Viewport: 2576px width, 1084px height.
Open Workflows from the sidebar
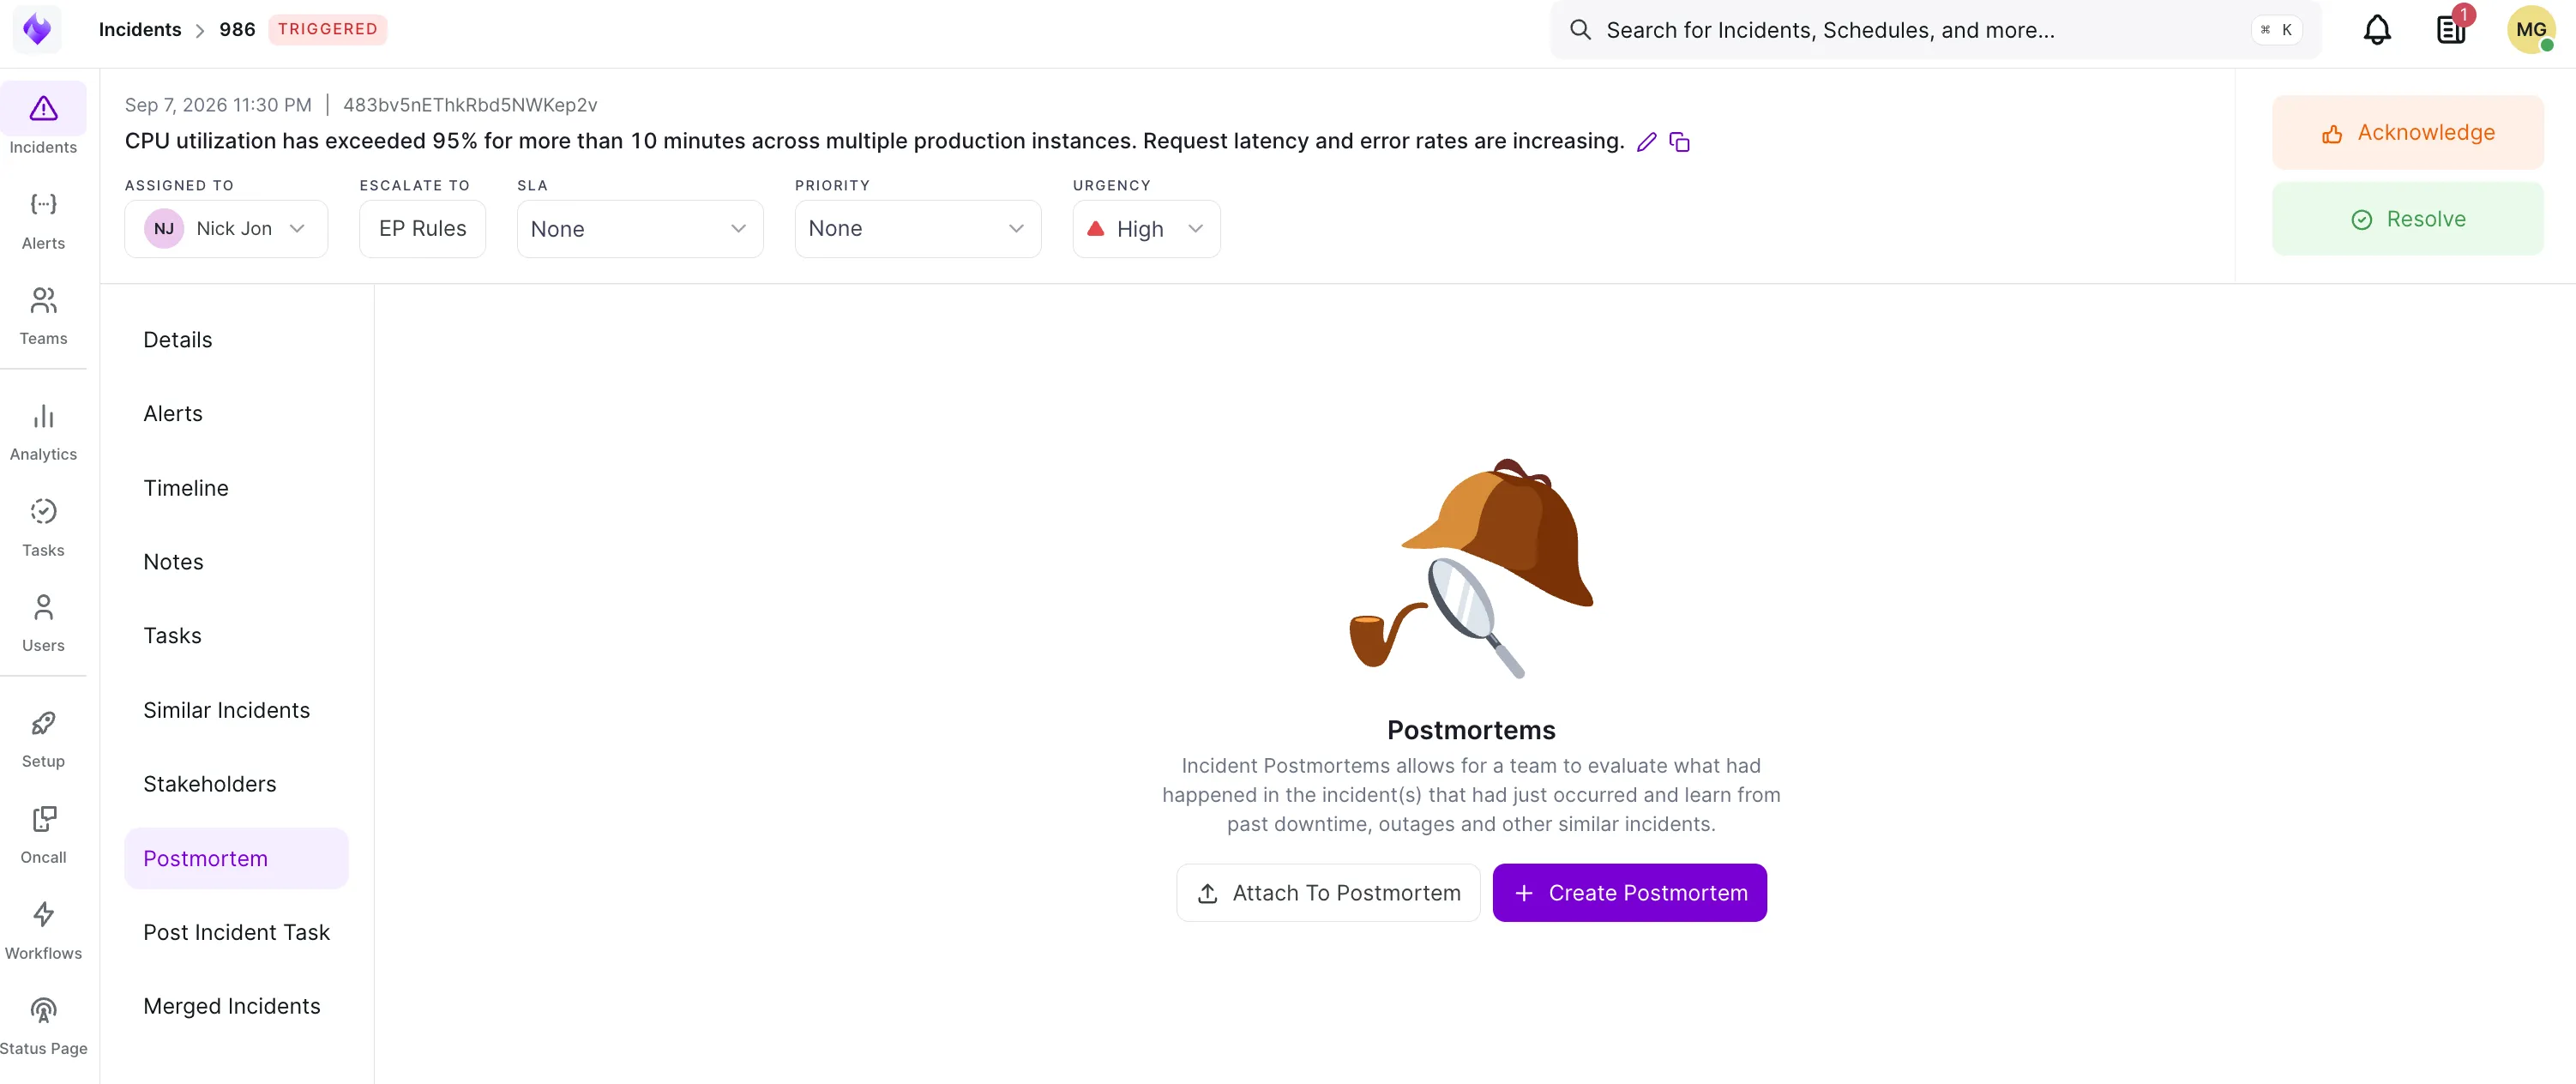(x=43, y=931)
